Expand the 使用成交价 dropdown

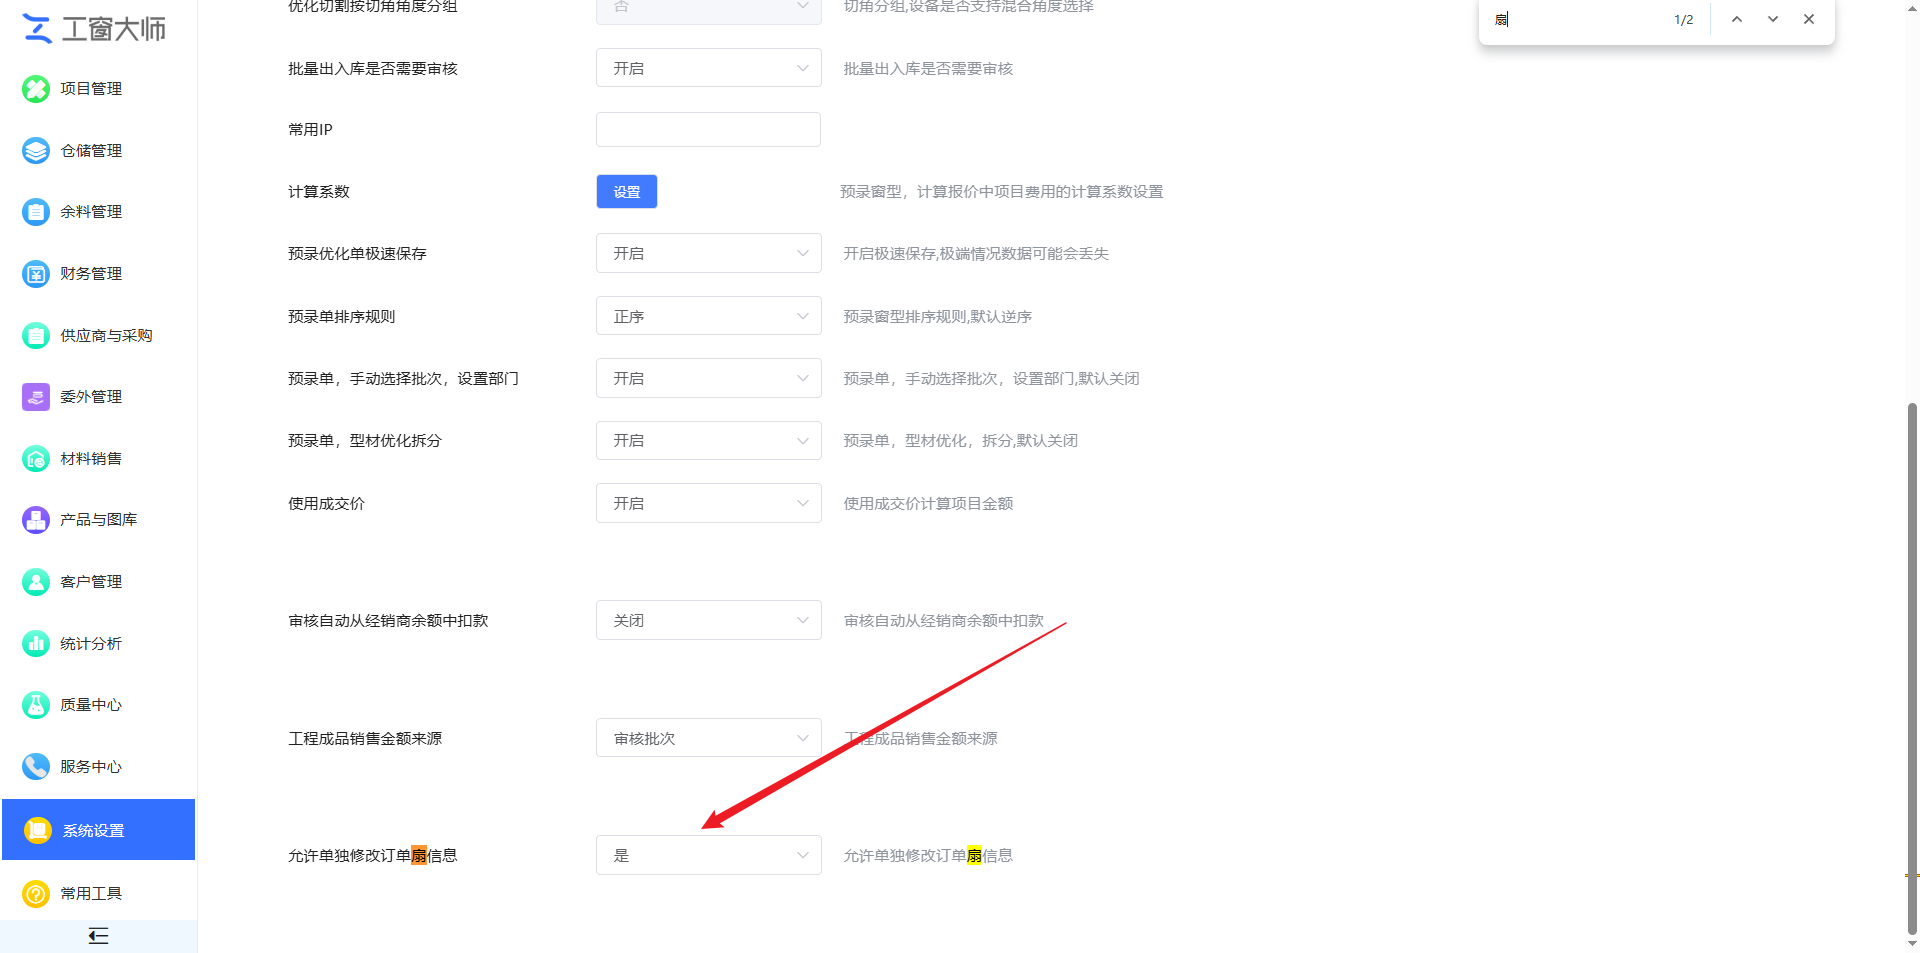709,503
